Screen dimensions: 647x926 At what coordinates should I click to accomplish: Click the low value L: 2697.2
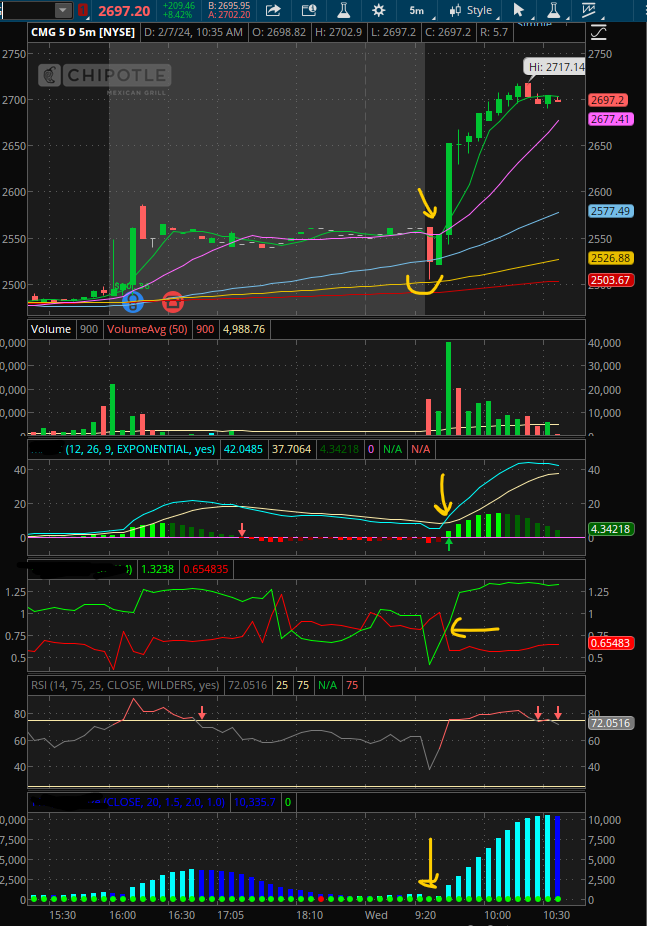393,32
